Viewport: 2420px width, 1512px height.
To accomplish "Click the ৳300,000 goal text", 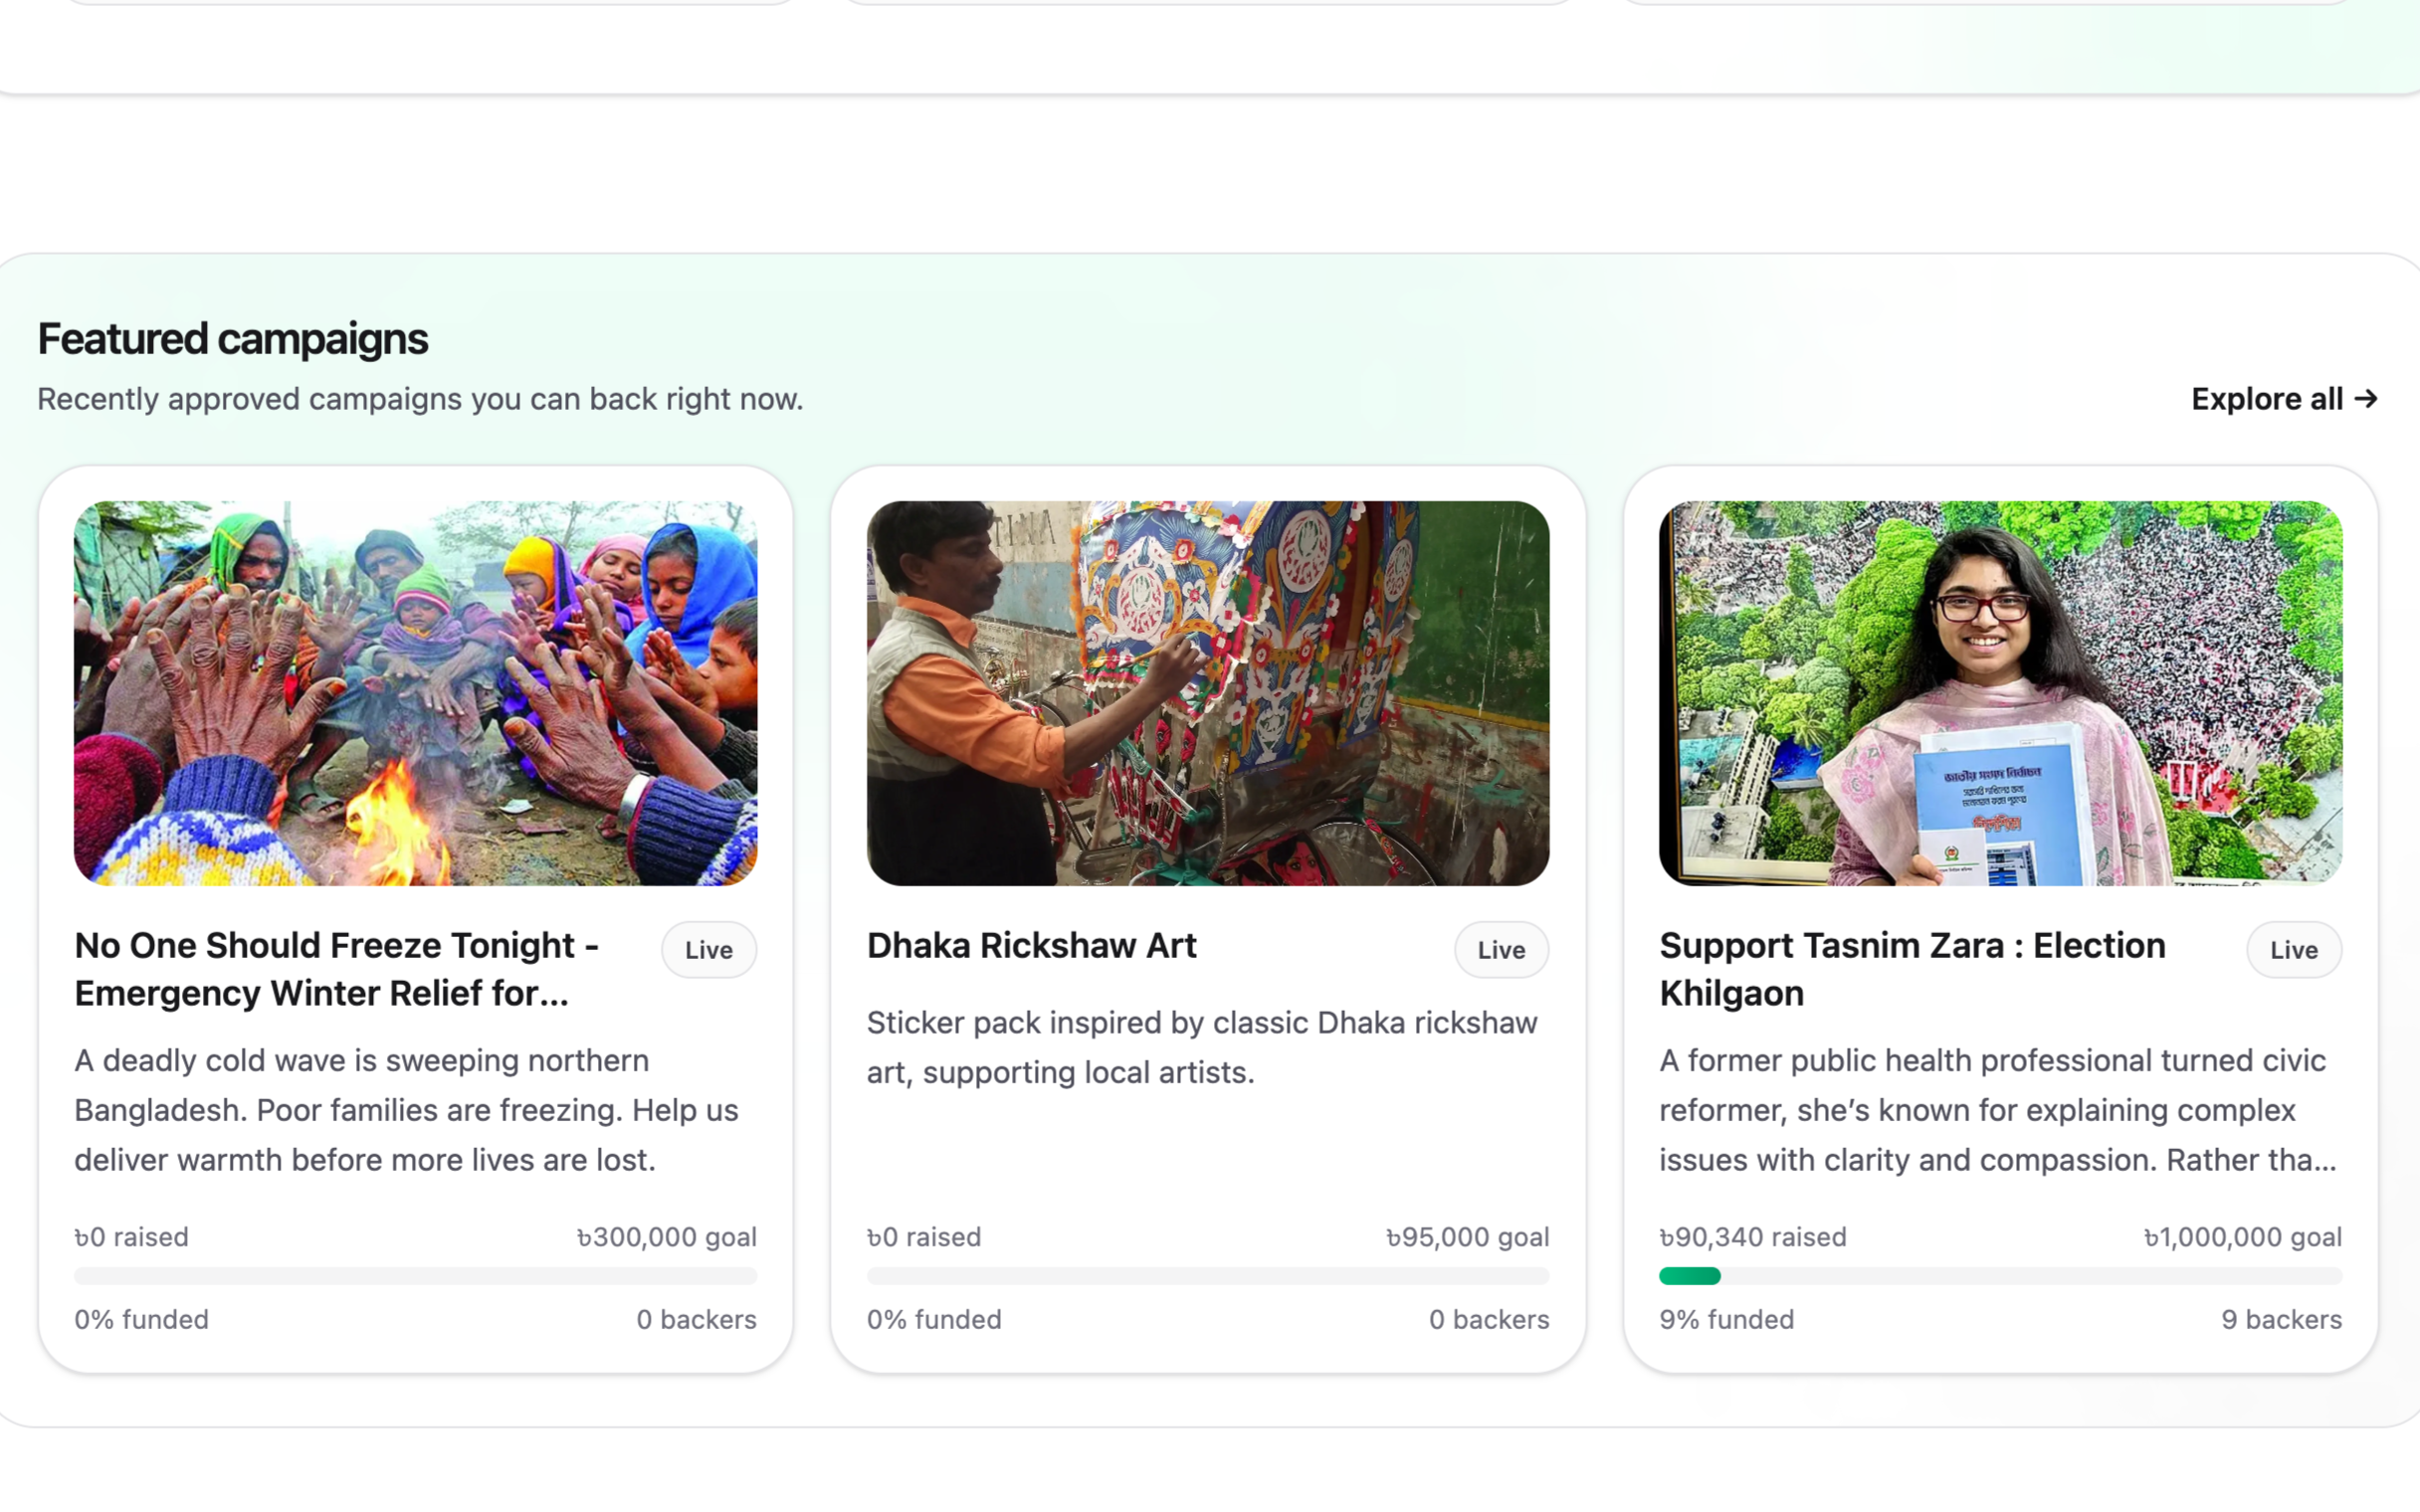I will click(666, 1237).
